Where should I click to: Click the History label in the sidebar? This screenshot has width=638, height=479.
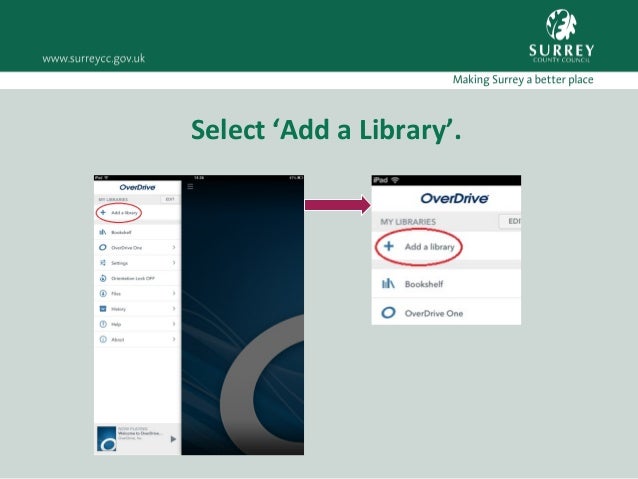point(118,309)
